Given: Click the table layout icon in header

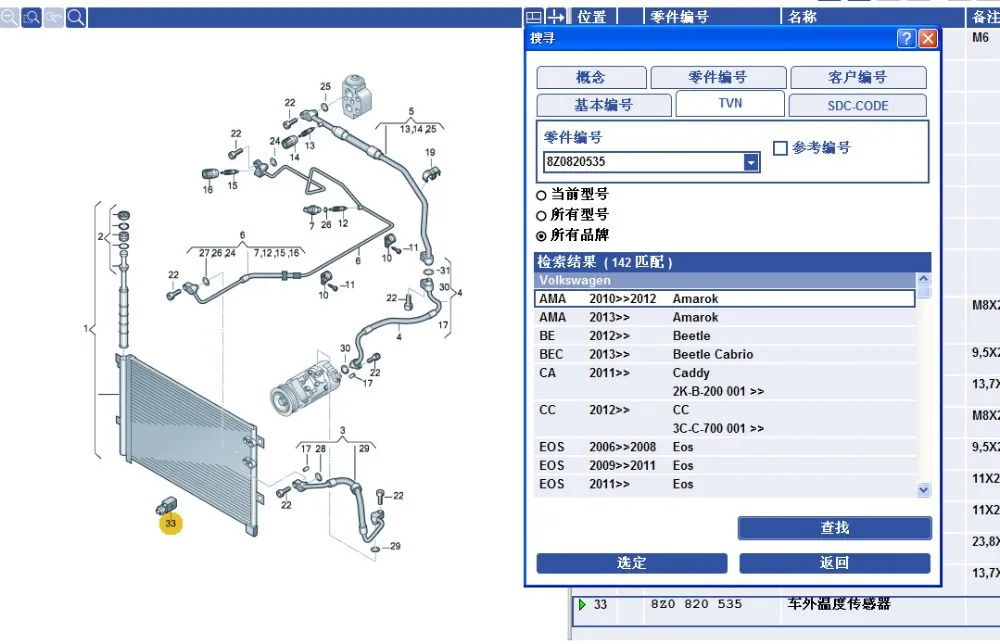Looking at the screenshot, I should [x=534, y=17].
